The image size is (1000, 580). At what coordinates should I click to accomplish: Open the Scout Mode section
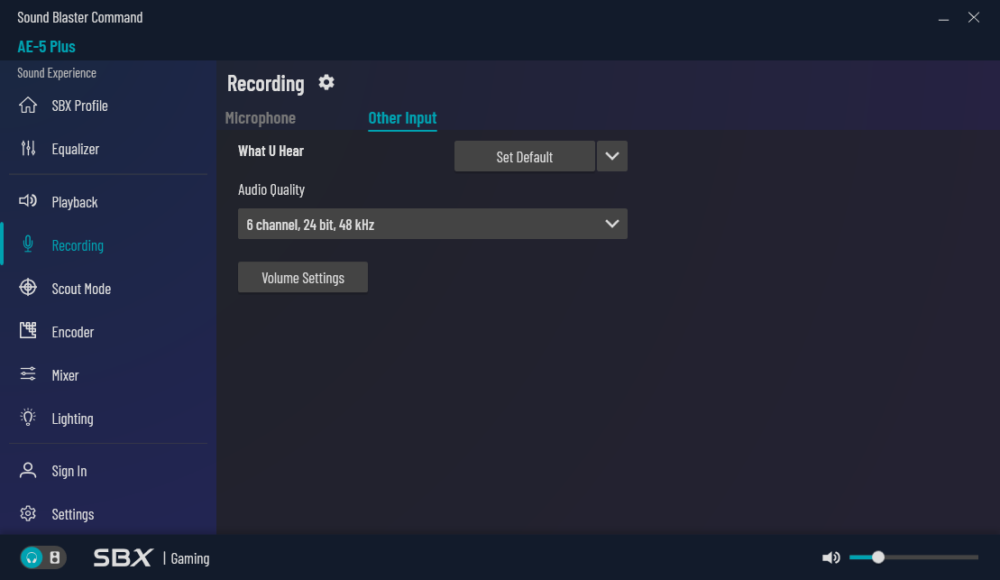[x=81, y=289]
